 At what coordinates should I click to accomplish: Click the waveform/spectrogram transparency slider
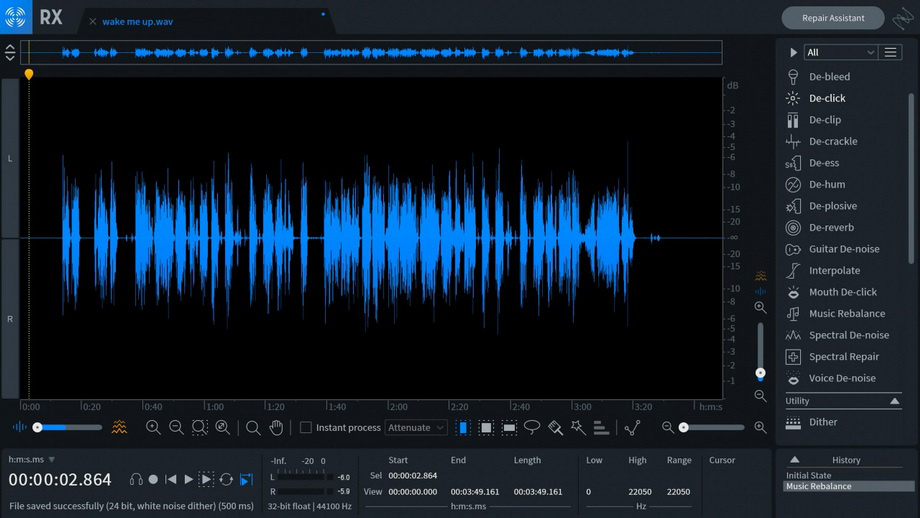(68, 427)
